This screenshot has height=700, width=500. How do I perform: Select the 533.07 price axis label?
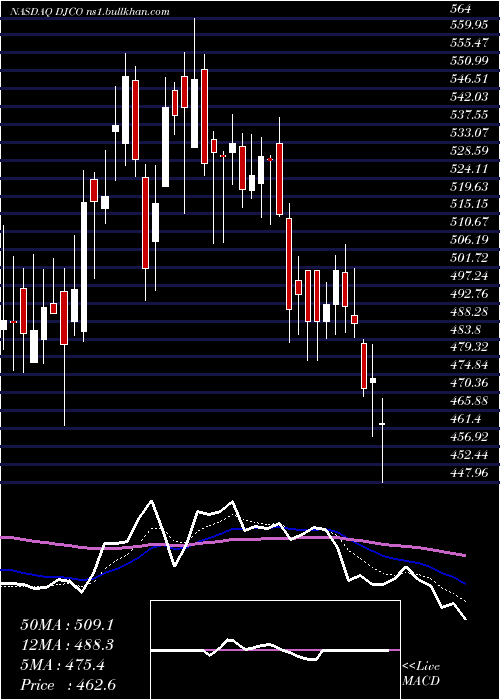tap(469, 133)
